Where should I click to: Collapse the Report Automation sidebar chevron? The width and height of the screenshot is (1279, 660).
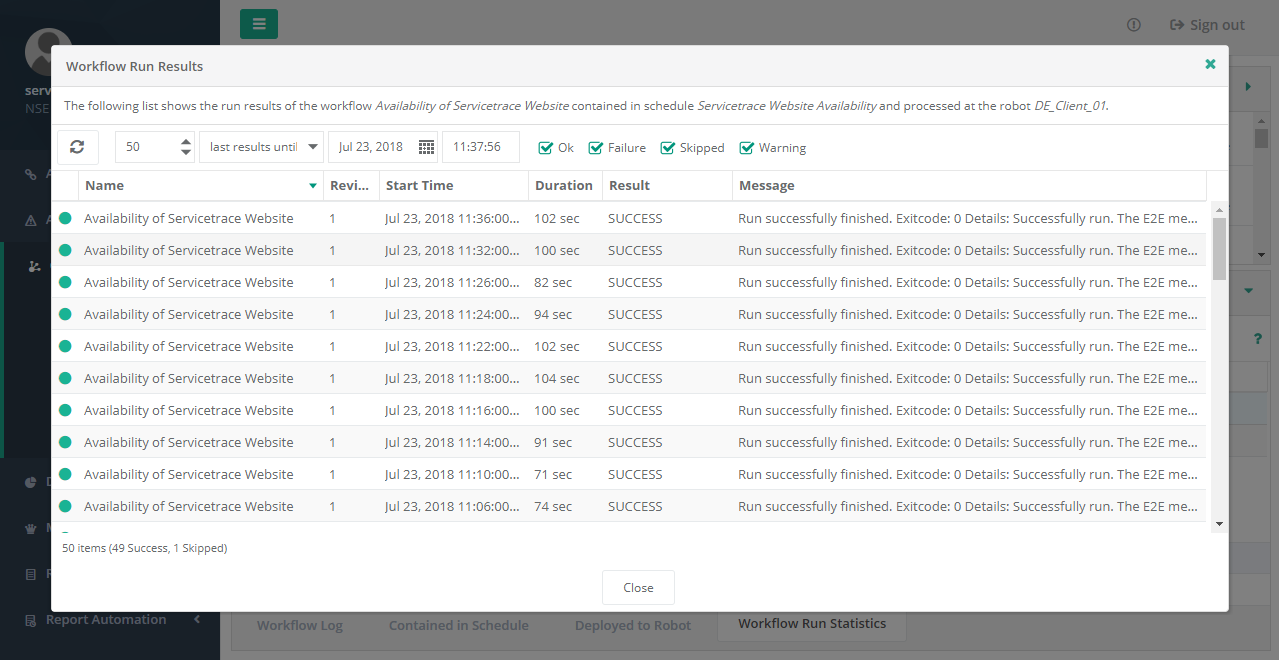(x=197, y=620)
